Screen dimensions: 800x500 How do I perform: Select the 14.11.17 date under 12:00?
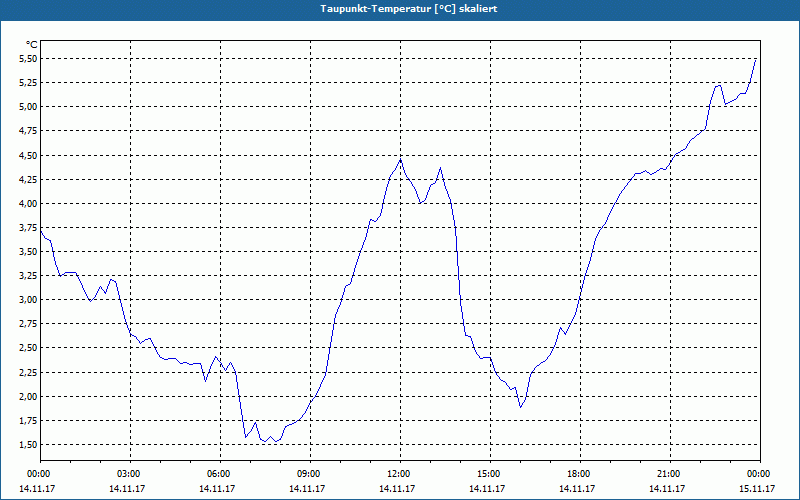(397, 488)
